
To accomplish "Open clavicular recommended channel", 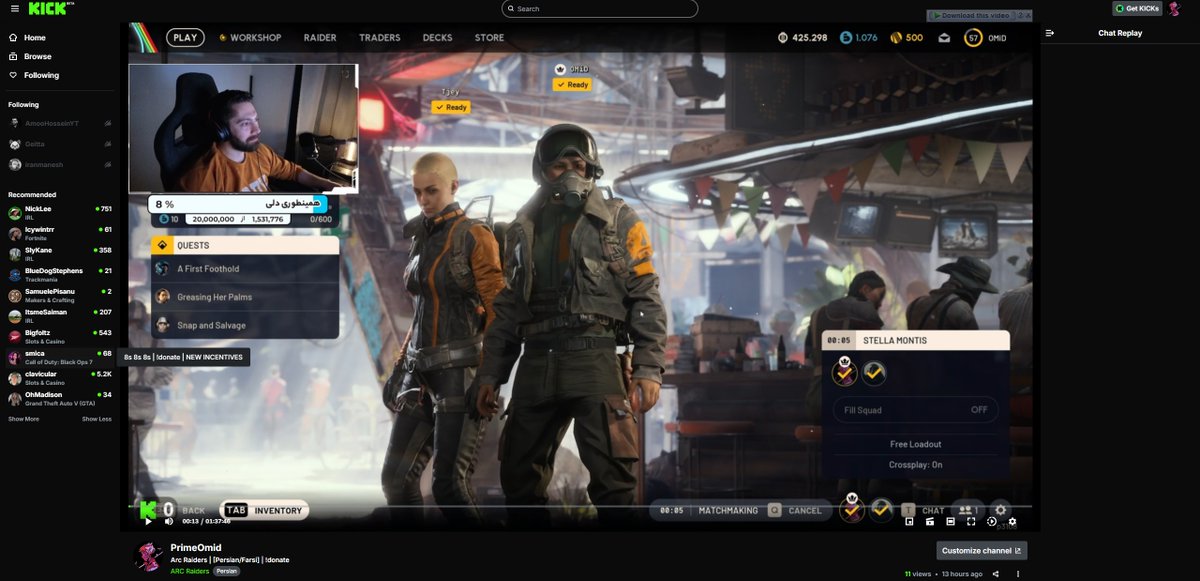I will [60, 377].
